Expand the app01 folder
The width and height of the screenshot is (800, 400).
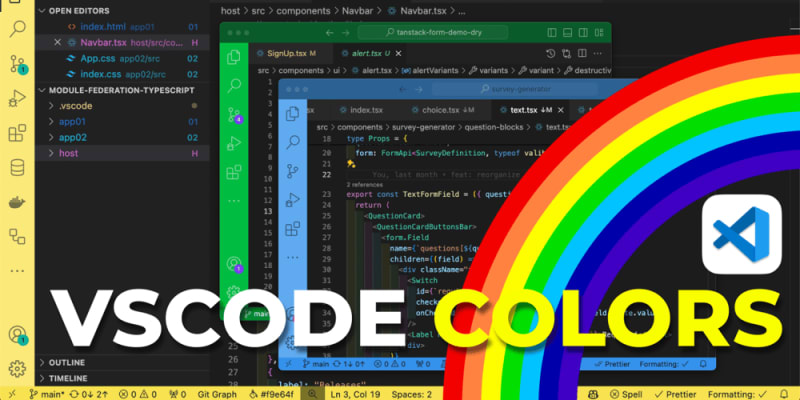(72, 121)
